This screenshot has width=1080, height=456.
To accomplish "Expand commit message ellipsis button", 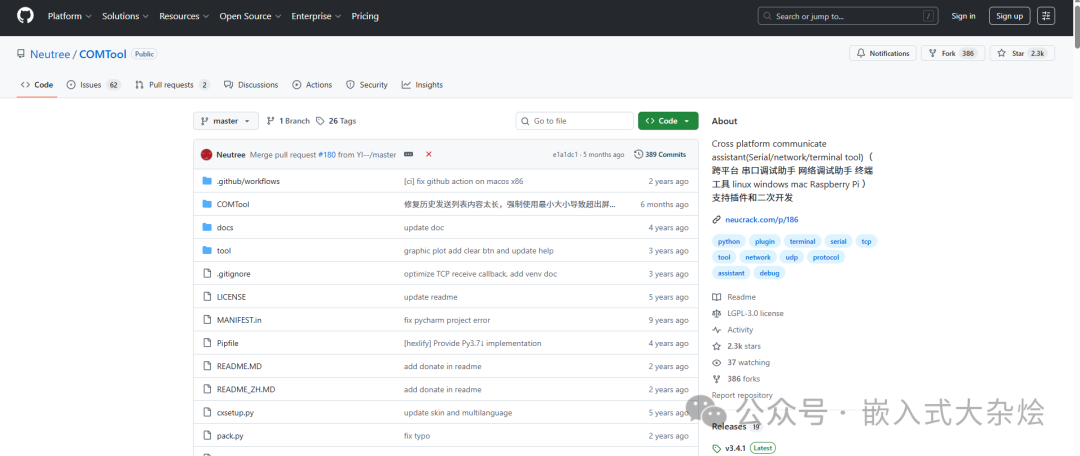I will [408, 154].
